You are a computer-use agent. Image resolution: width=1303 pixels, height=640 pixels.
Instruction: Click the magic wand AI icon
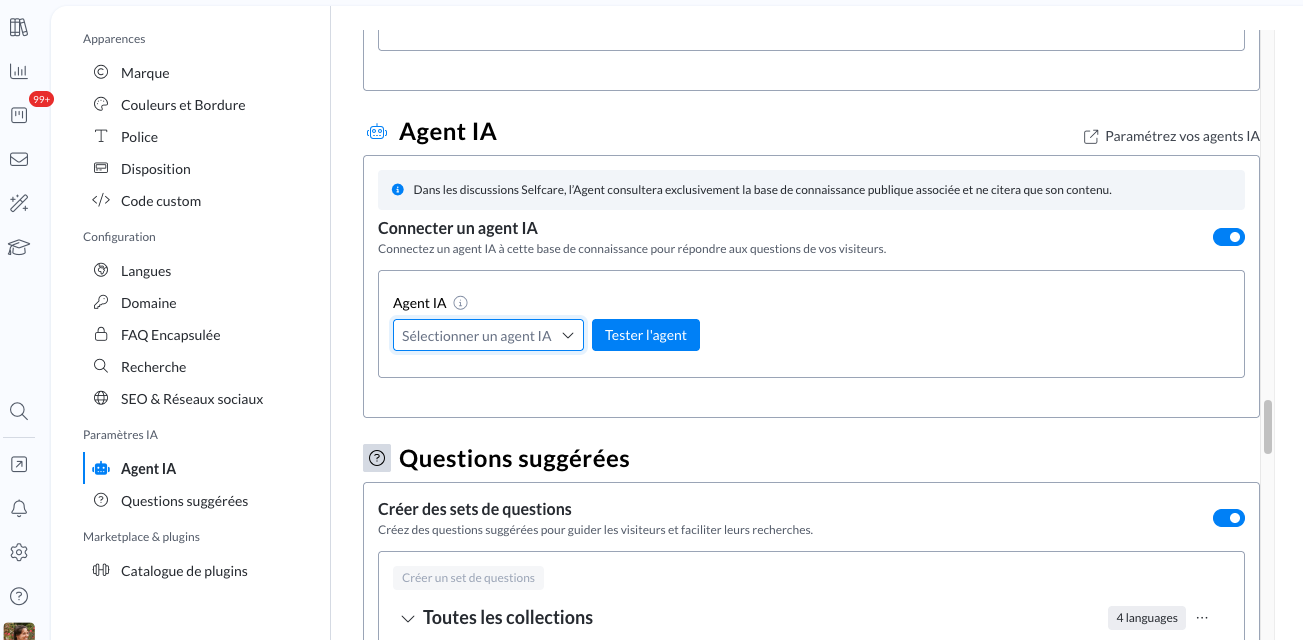coord(18,203)
